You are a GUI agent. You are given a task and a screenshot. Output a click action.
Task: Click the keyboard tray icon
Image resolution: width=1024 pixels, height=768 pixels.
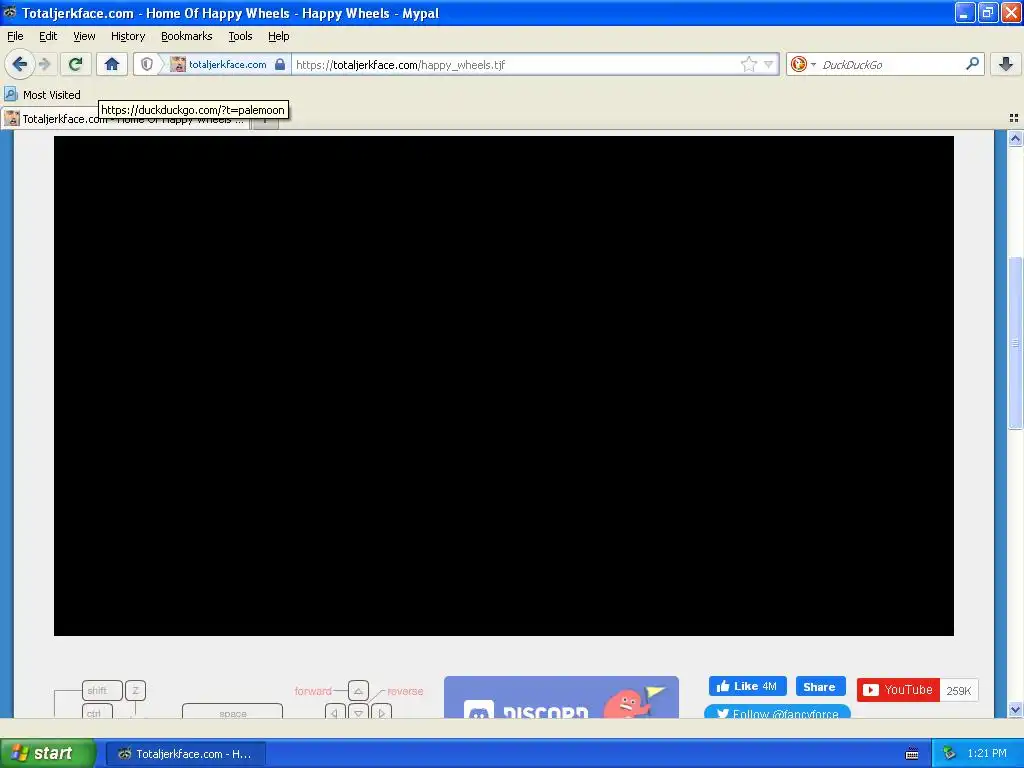pos(912,754)
